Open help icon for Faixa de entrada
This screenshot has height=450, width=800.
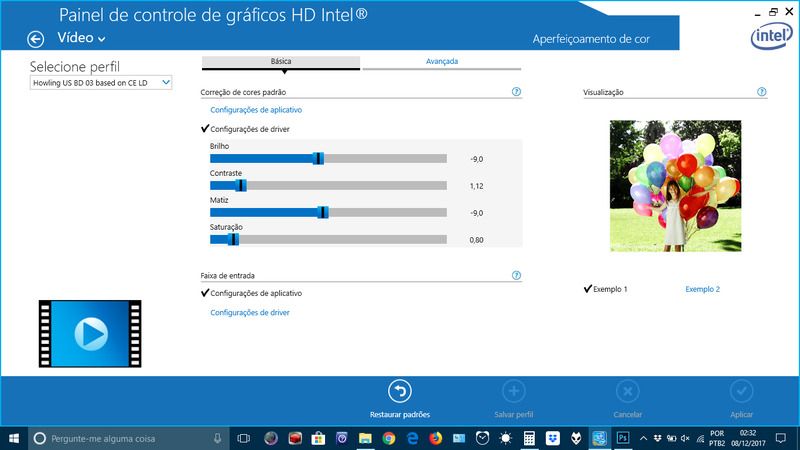pos(516,276)
